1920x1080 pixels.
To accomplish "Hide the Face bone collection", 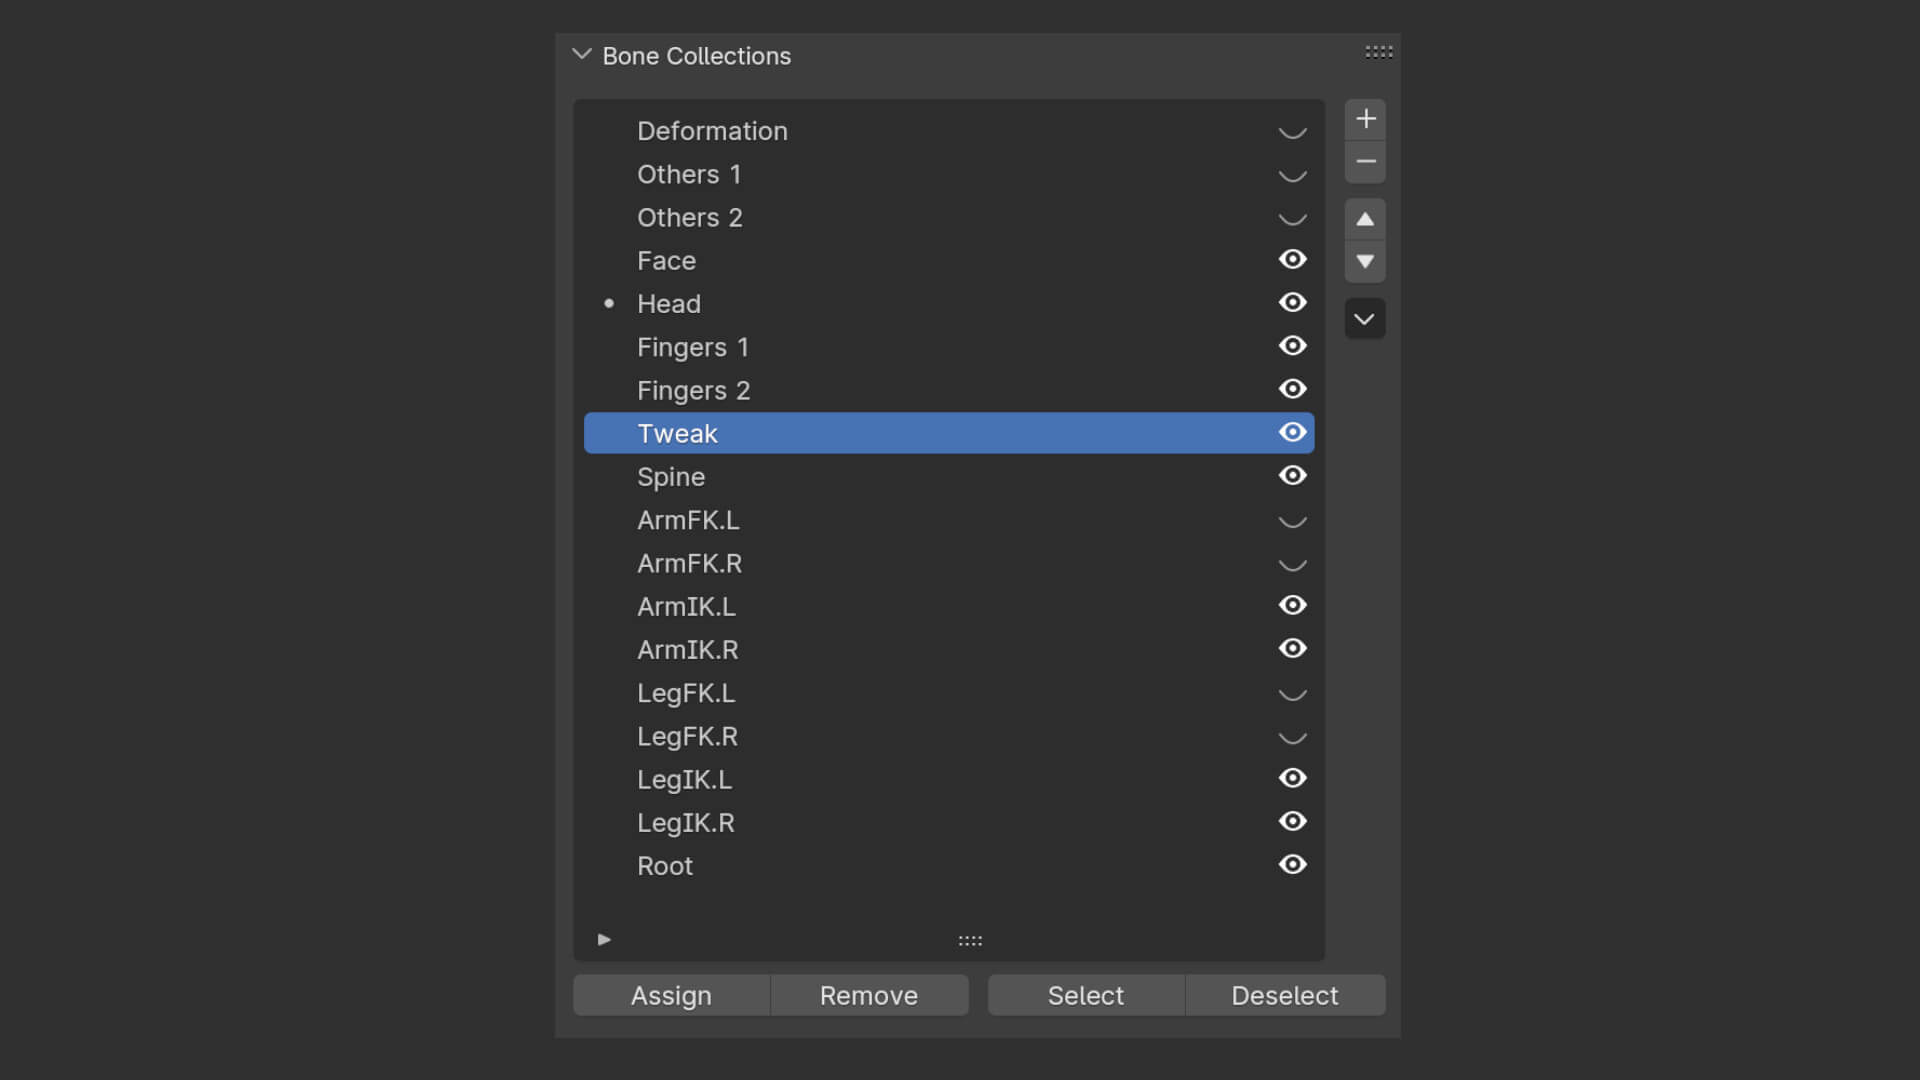I will [x=1292, y=260].
